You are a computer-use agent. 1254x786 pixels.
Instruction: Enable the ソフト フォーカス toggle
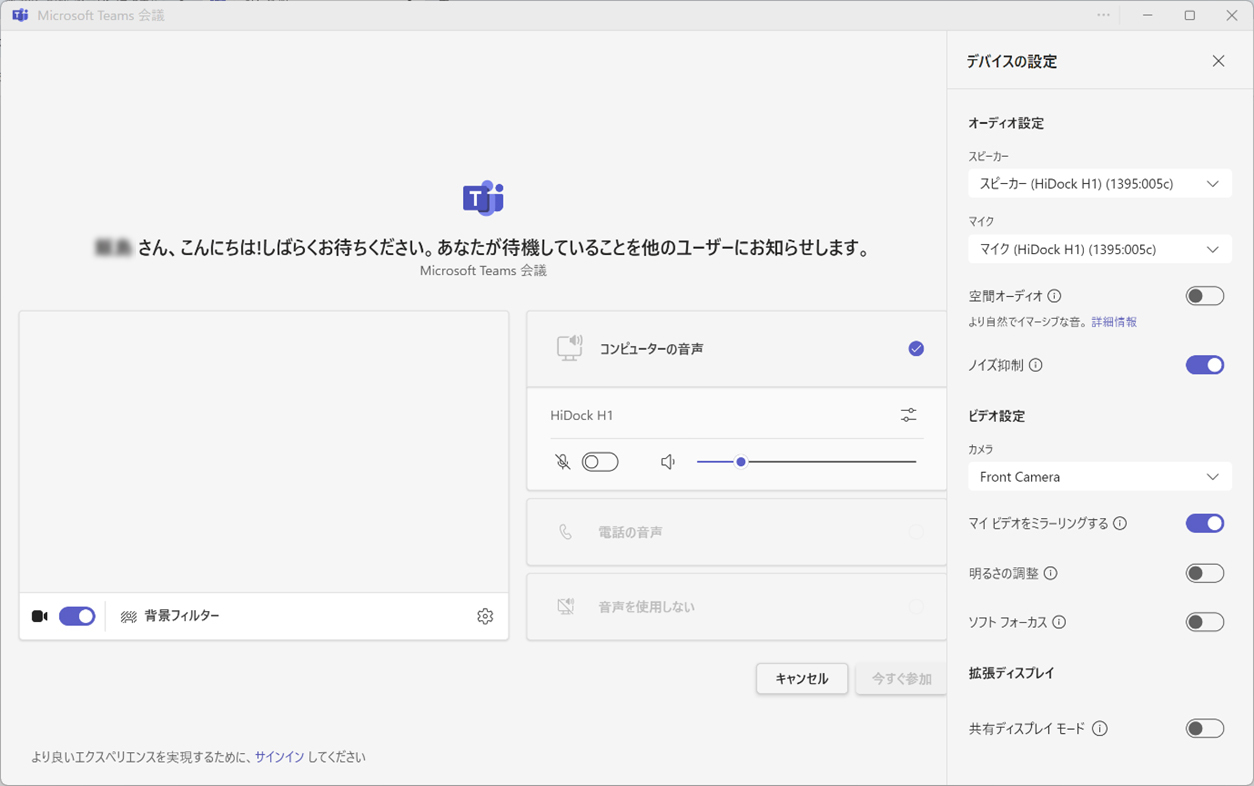click(x=1205, y=622)
